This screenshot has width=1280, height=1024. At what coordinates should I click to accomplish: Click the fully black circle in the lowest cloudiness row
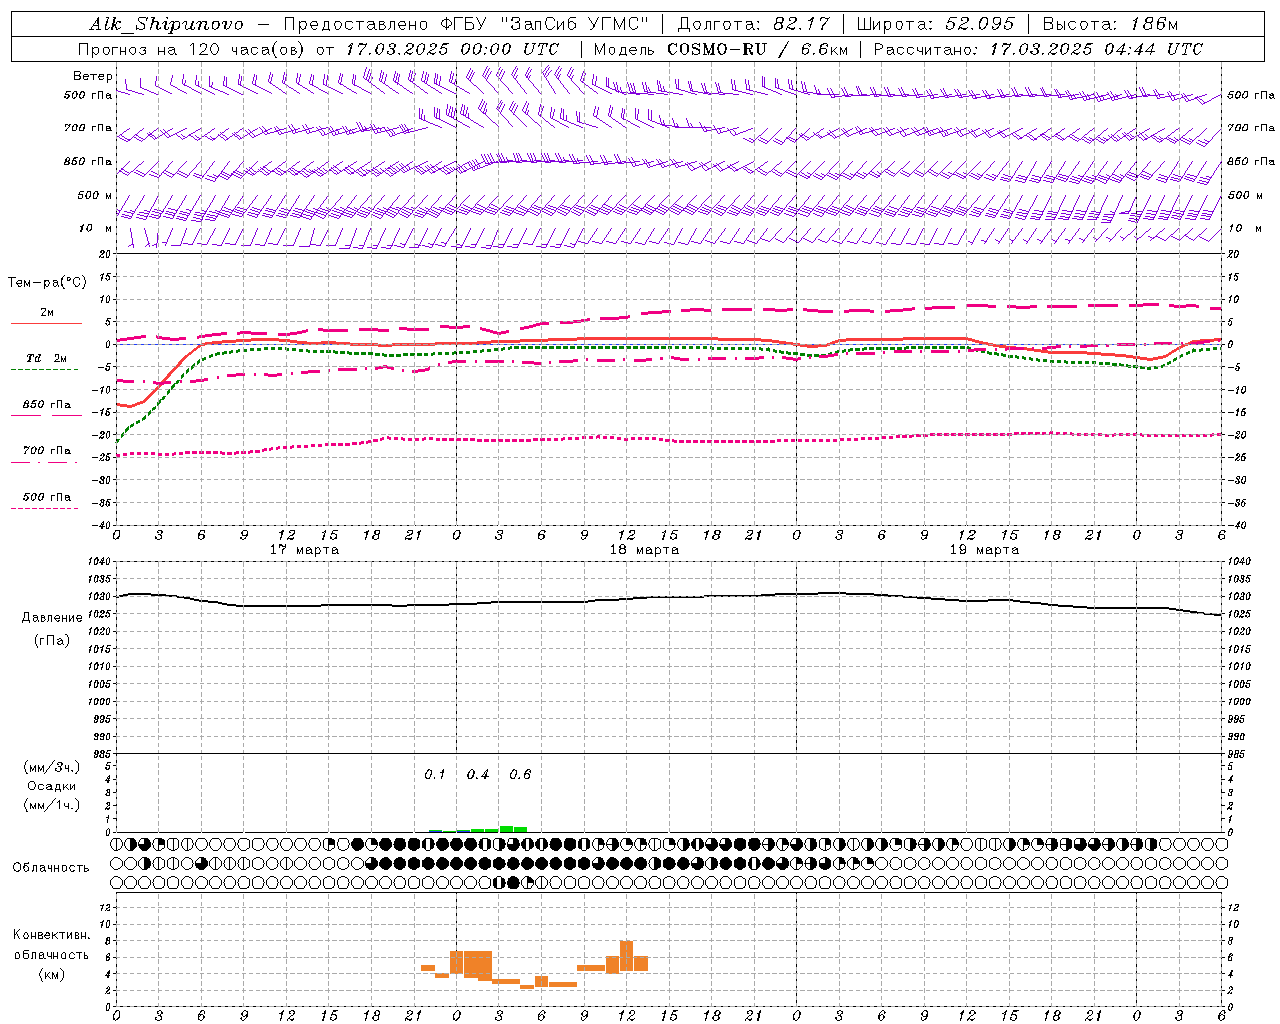pyautogui.click(x=514, y=882)
